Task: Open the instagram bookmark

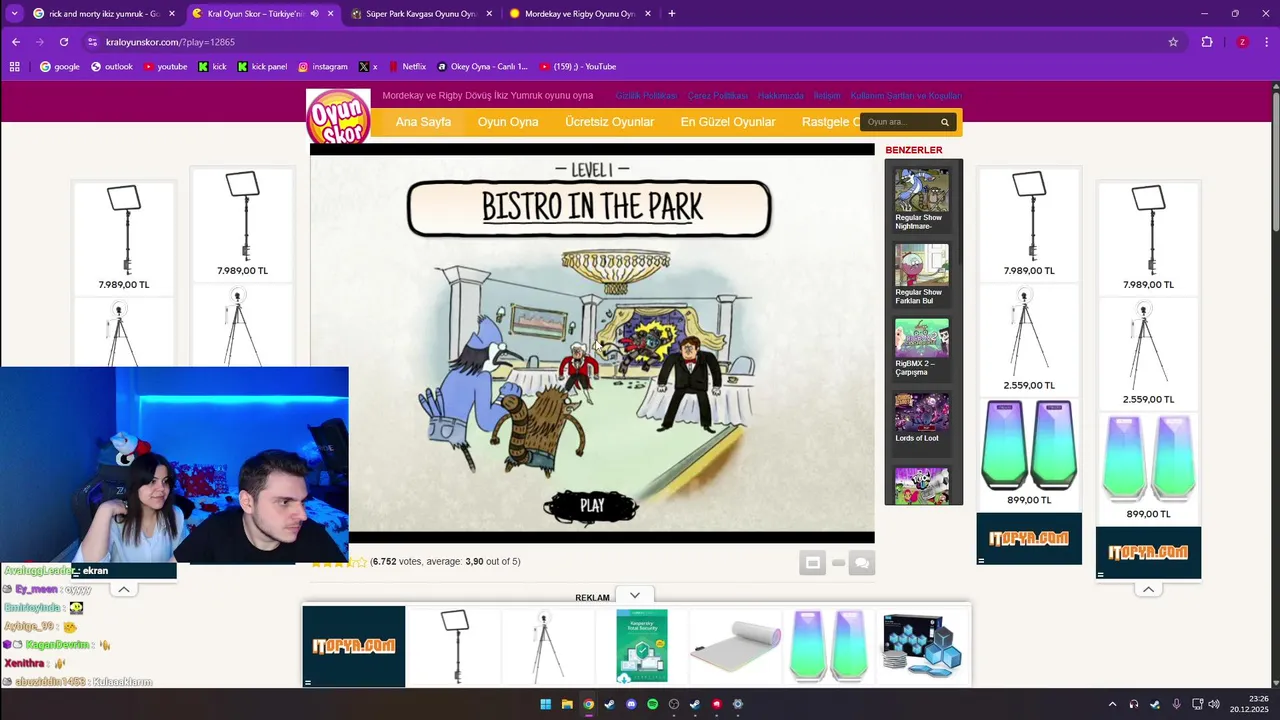Action: pyautogui.click(x=323, y=67)
